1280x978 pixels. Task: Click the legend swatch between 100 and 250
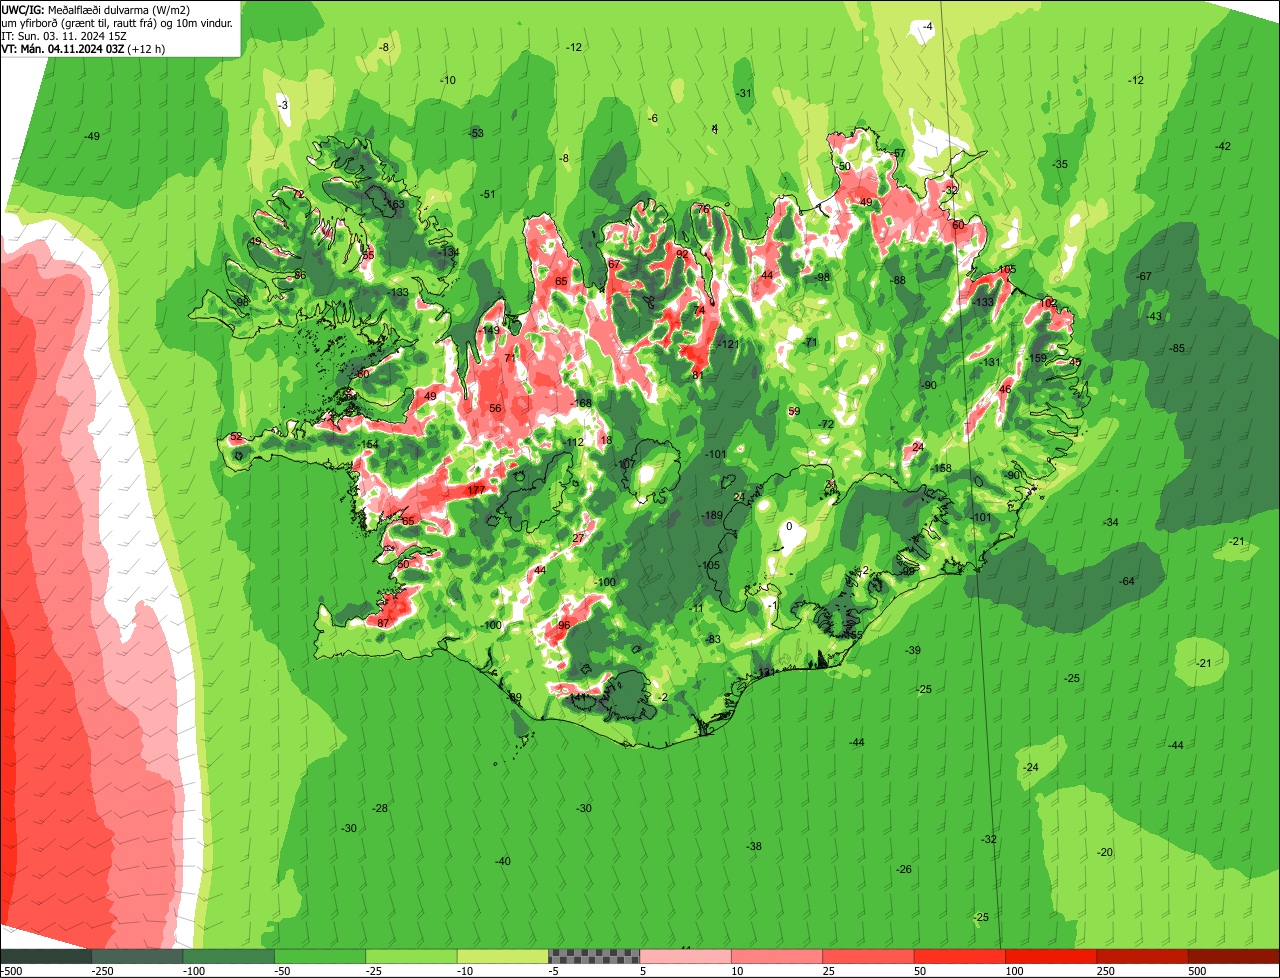coord(1052,956)
